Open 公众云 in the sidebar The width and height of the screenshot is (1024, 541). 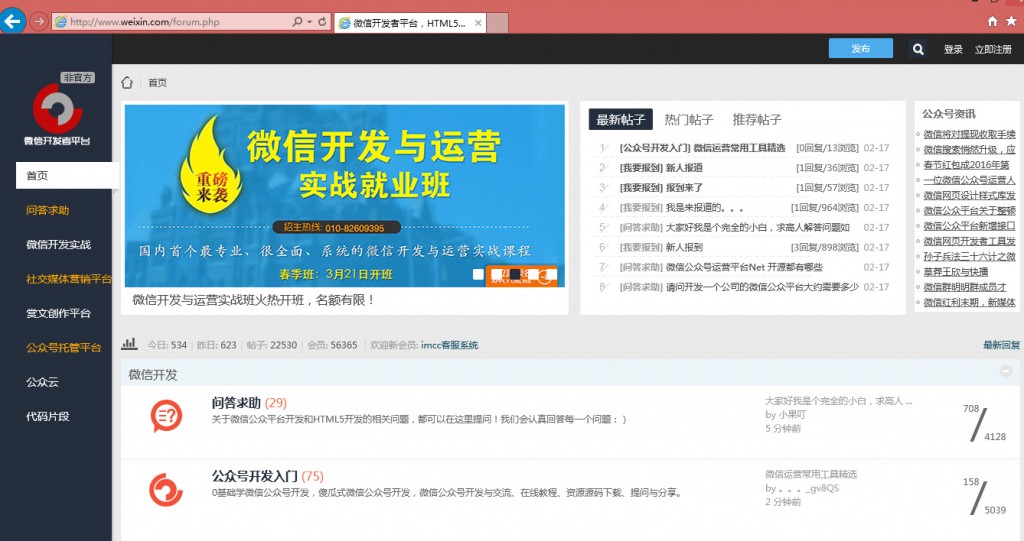click(42, 382)
